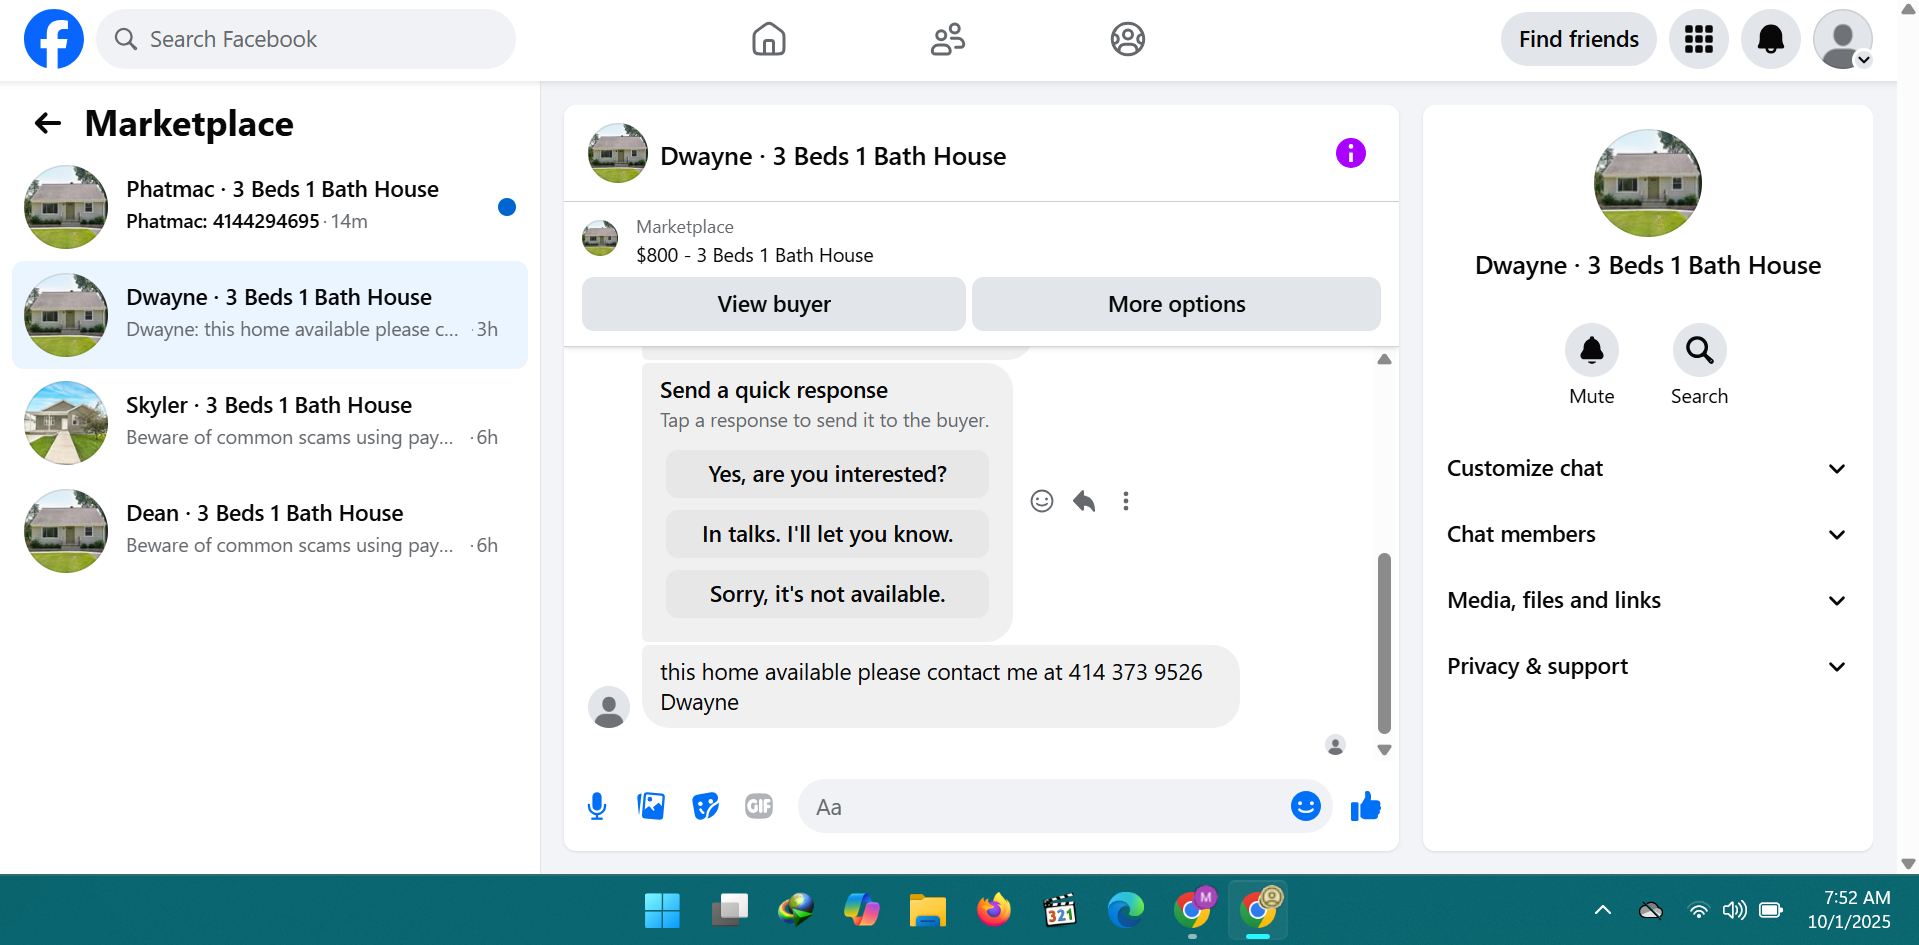This screenshot has width=1919, height=945.
Task: Click the unread blue dot on Phatmac chat
Action: click(x=507, y=207)
